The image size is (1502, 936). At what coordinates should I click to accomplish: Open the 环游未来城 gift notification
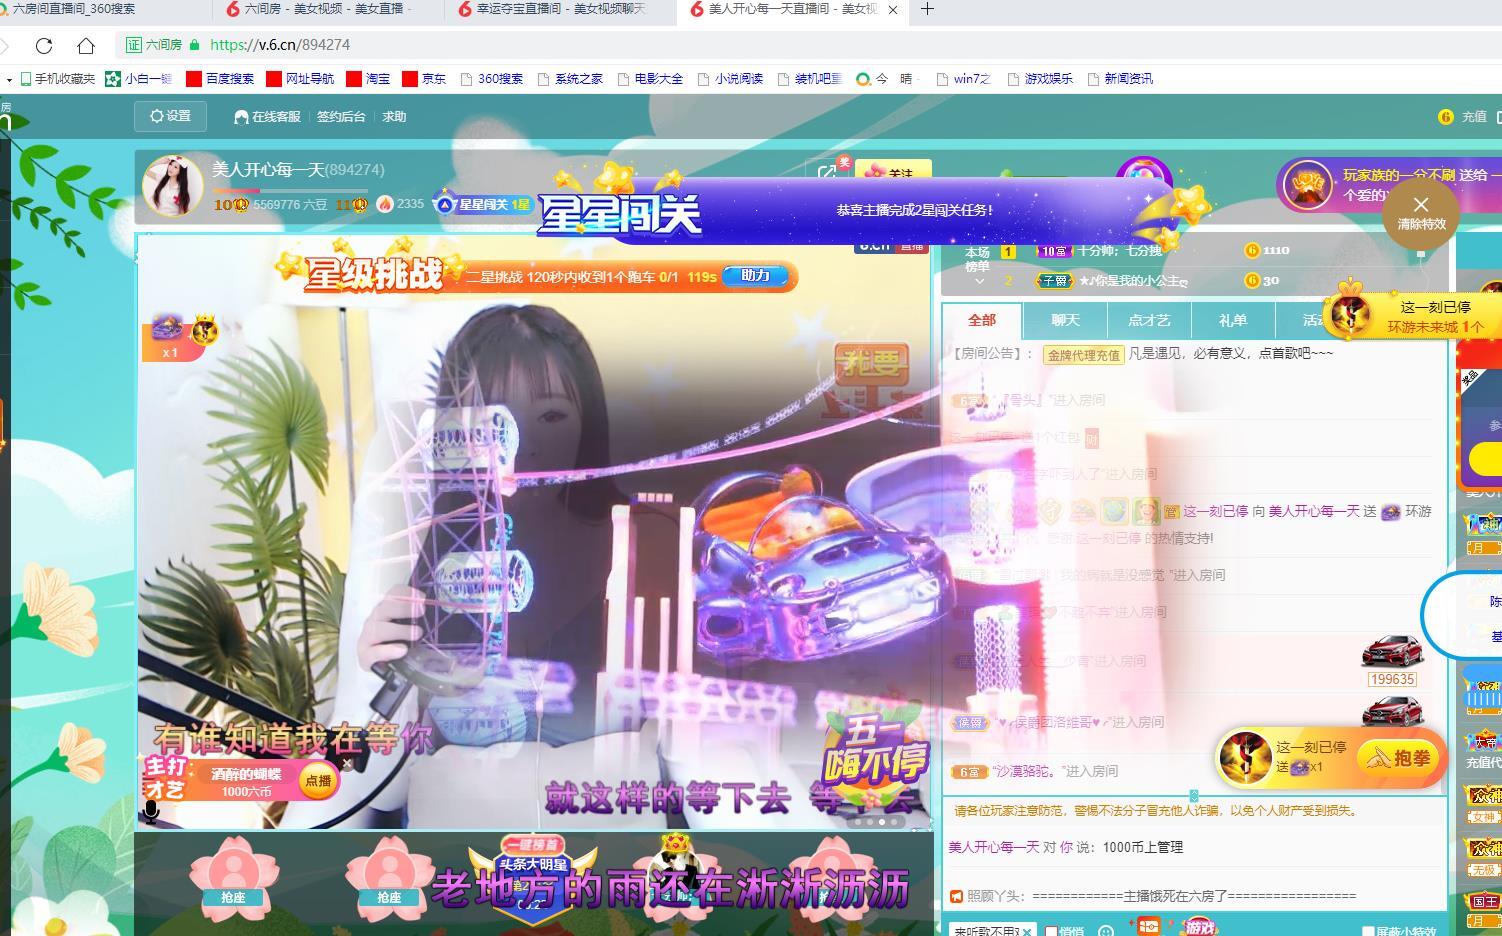[1414, 317]
